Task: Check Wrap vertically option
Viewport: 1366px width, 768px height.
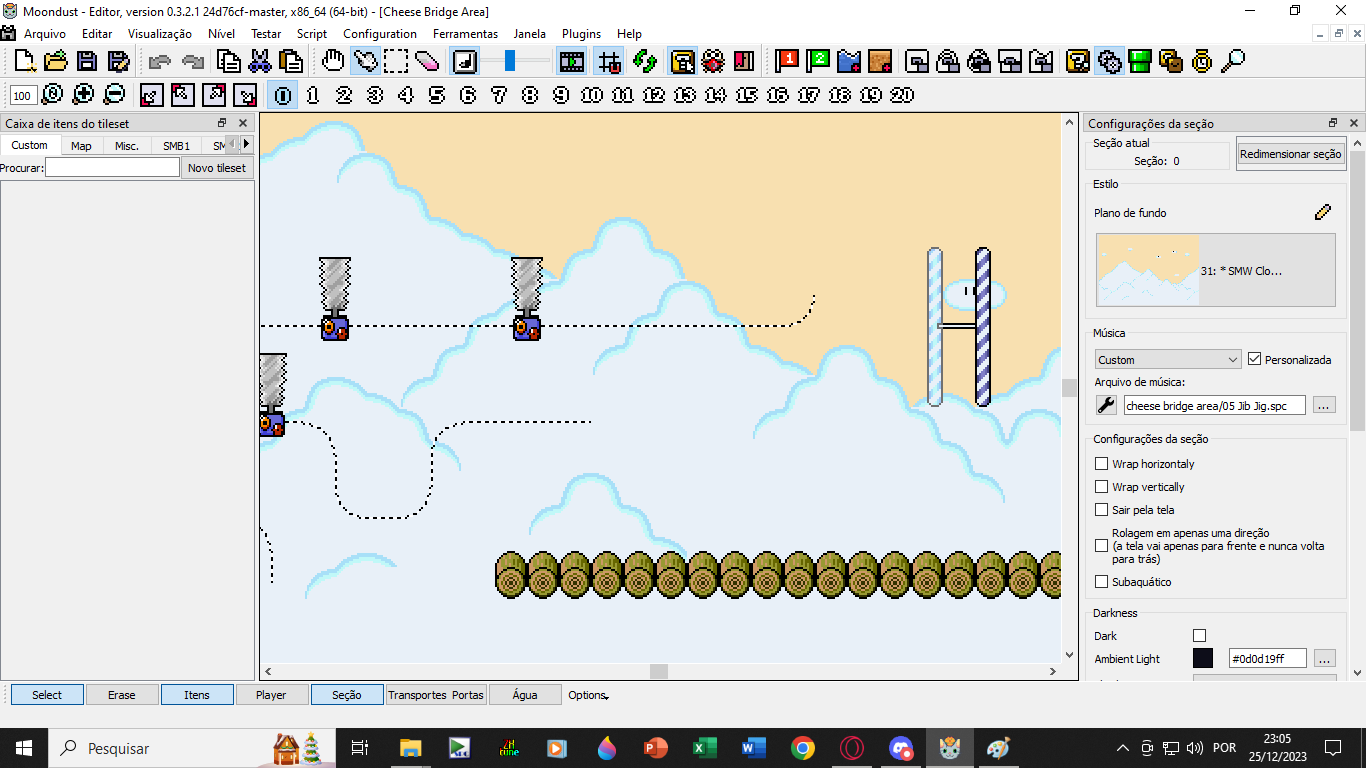Action: 1102,487
